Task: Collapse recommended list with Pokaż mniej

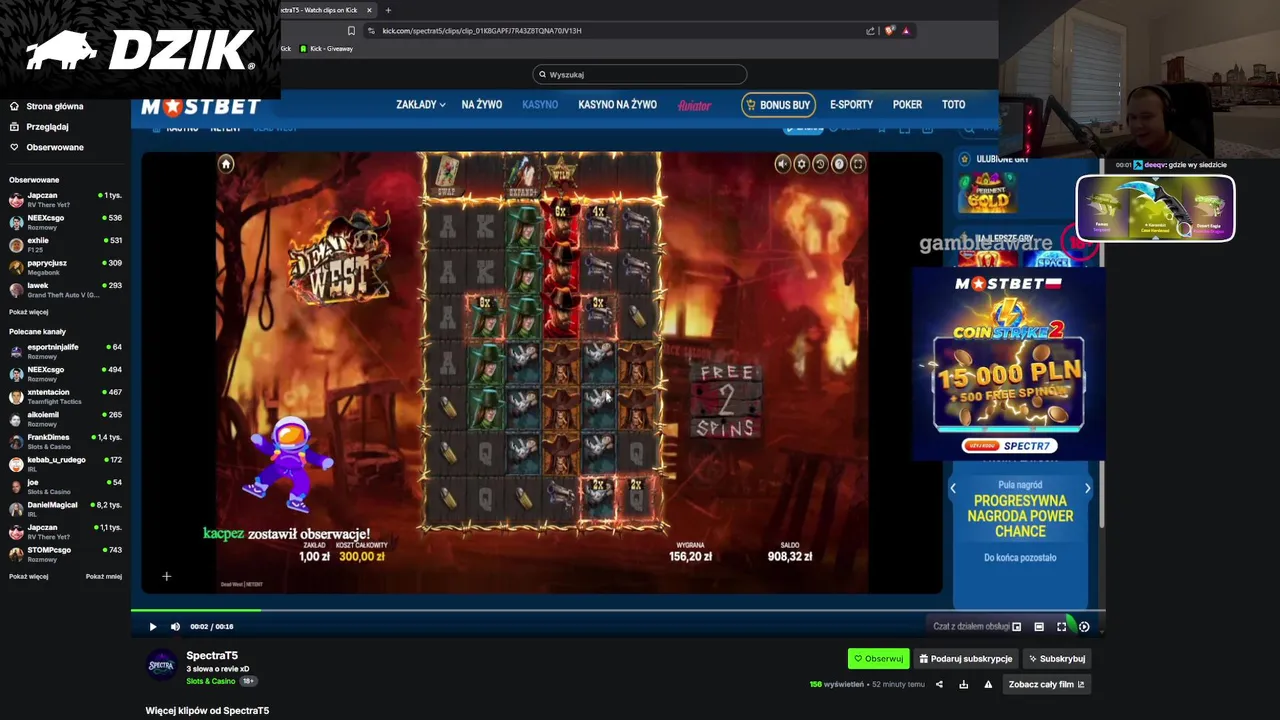Action: [x=104, y=577]
